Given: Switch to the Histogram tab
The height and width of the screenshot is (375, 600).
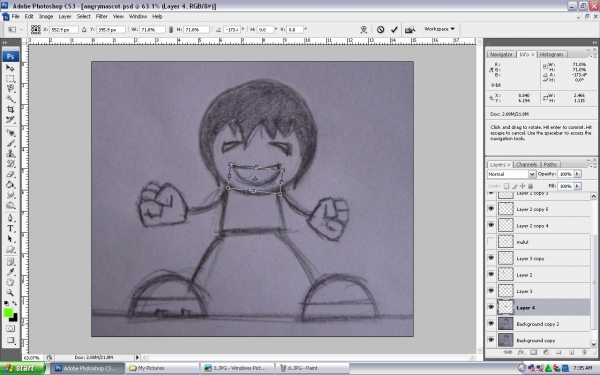Looking at the screenshot, I should (551, 54).
